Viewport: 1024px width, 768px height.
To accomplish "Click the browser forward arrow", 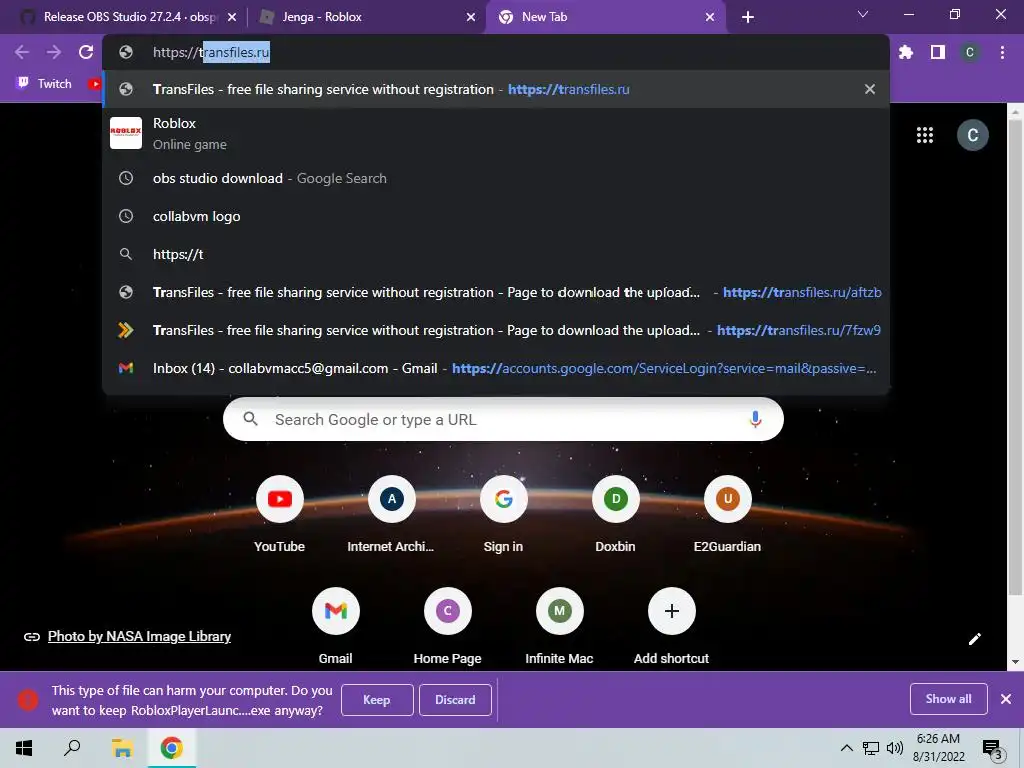I will (x=54, y=52).
